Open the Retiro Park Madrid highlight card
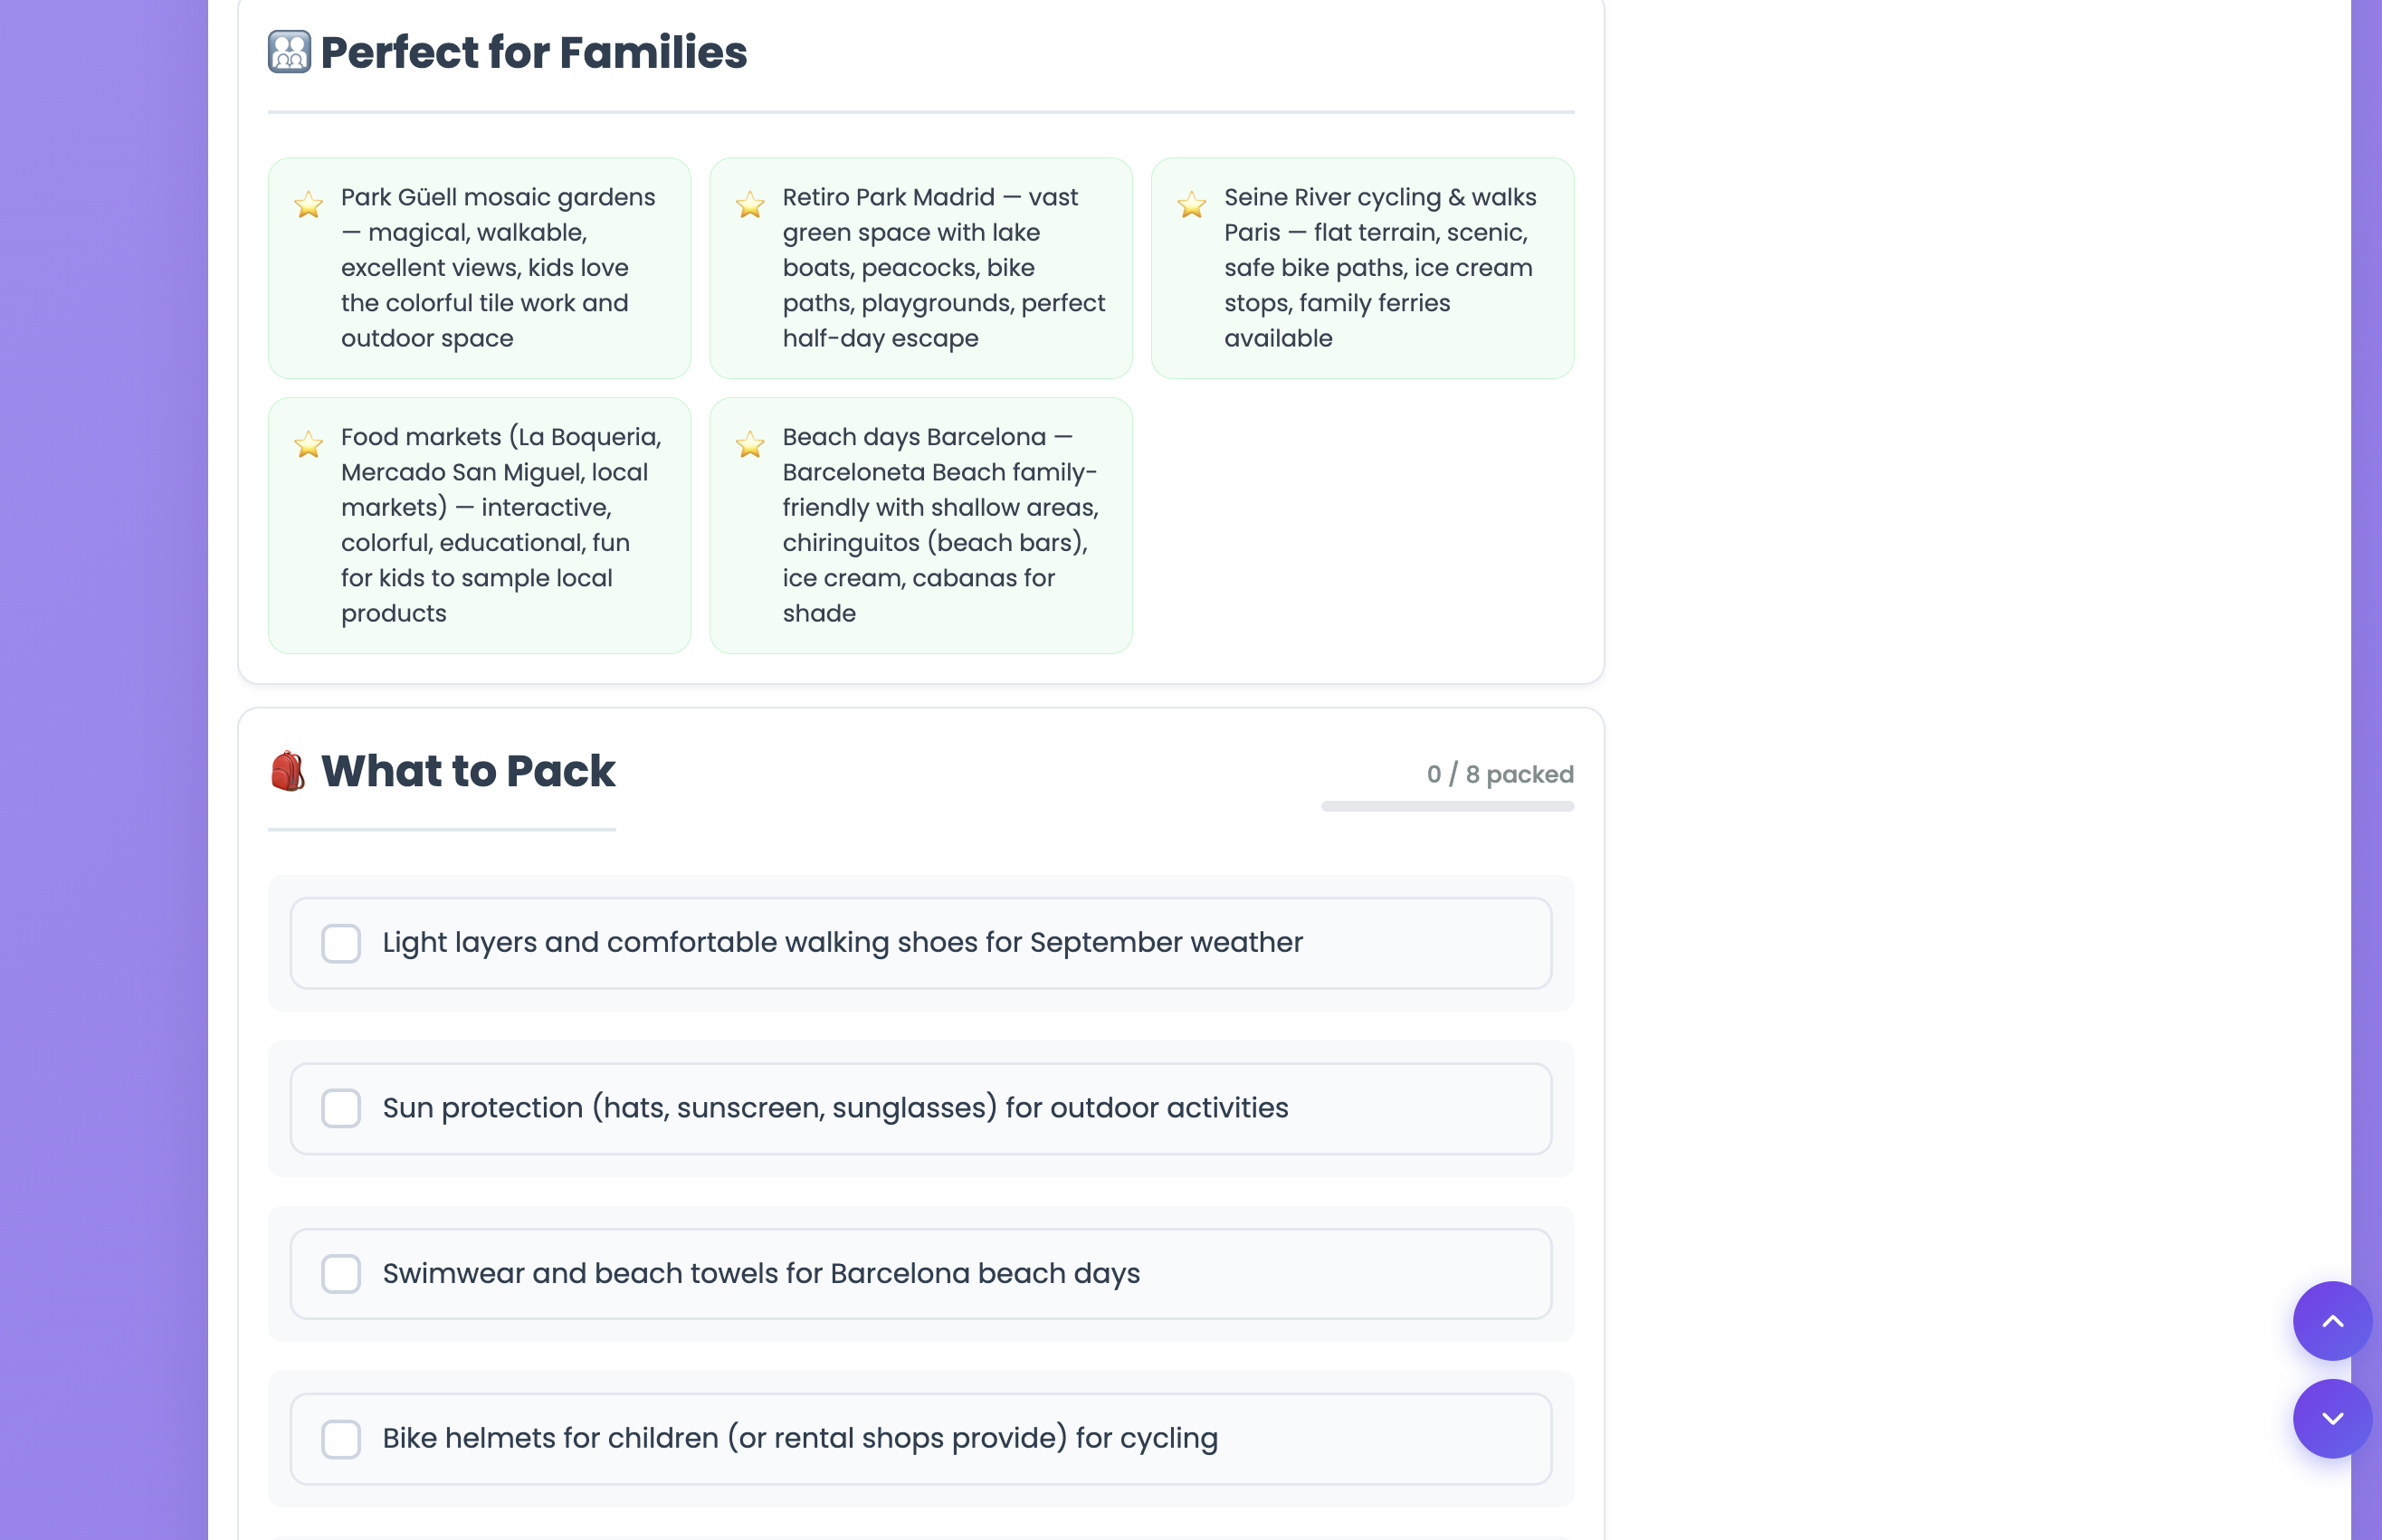Viewport: 2382px width, 1540px height. 921,268
